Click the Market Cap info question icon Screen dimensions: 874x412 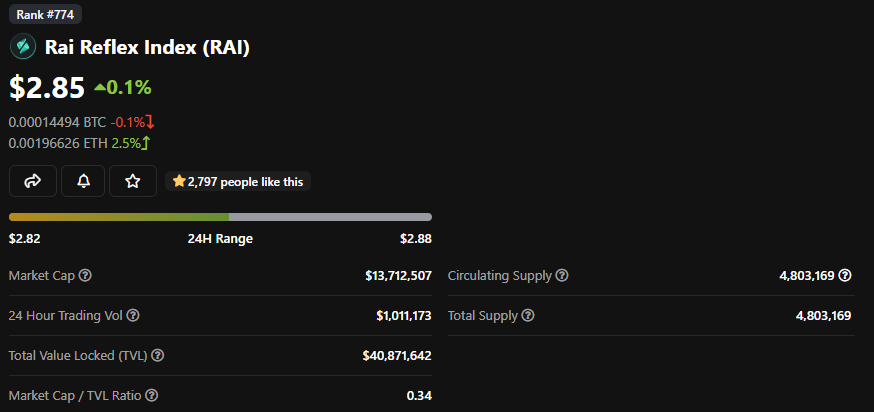tap(86, 275)
